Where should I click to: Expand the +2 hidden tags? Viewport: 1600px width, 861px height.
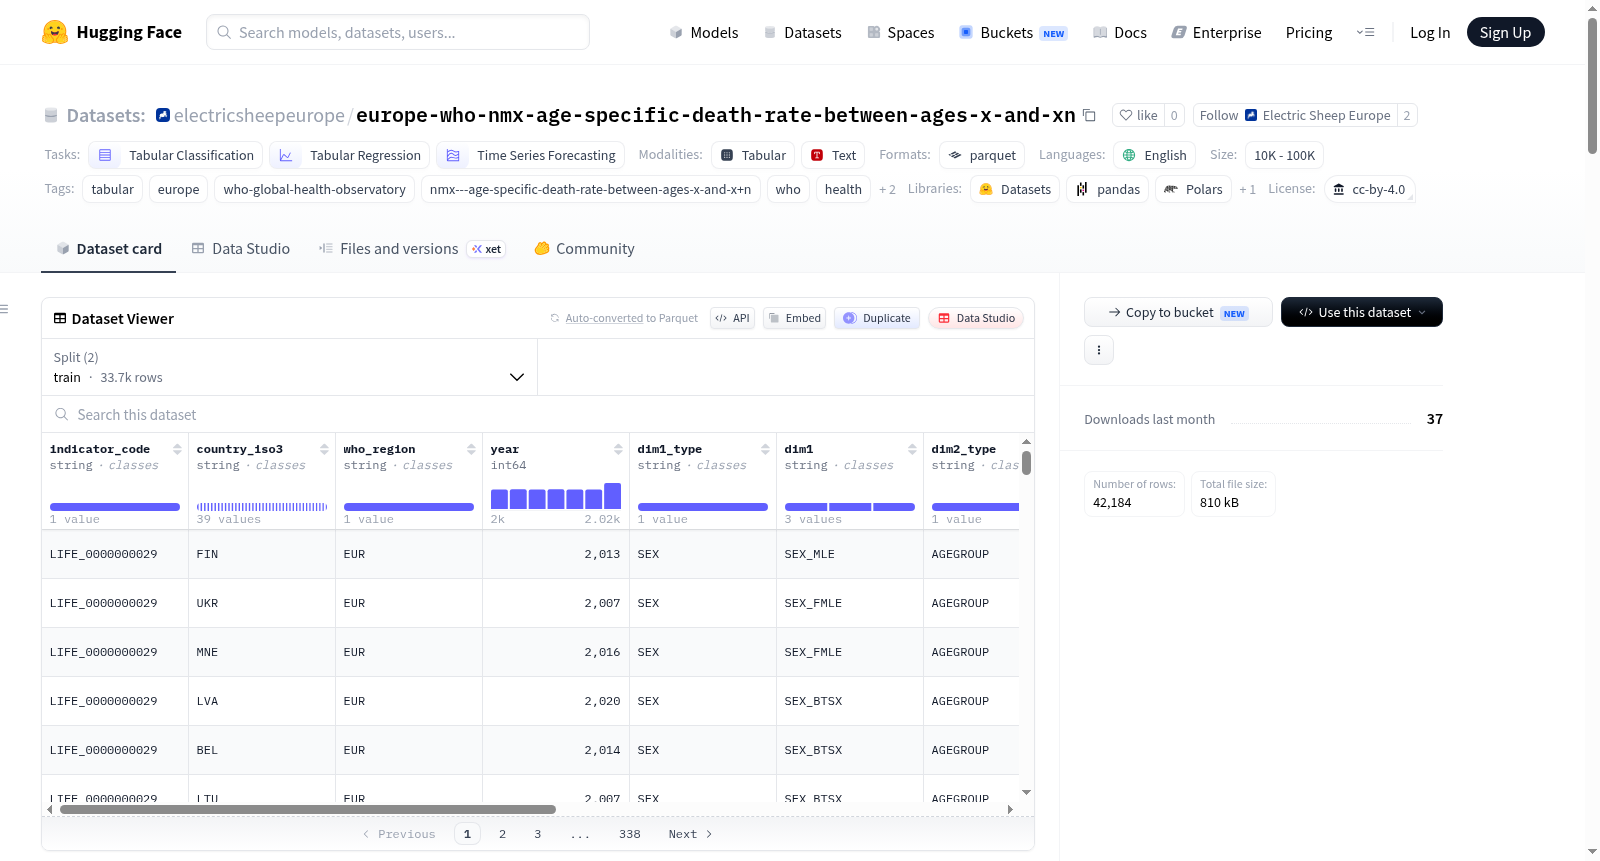coord(887,189)
